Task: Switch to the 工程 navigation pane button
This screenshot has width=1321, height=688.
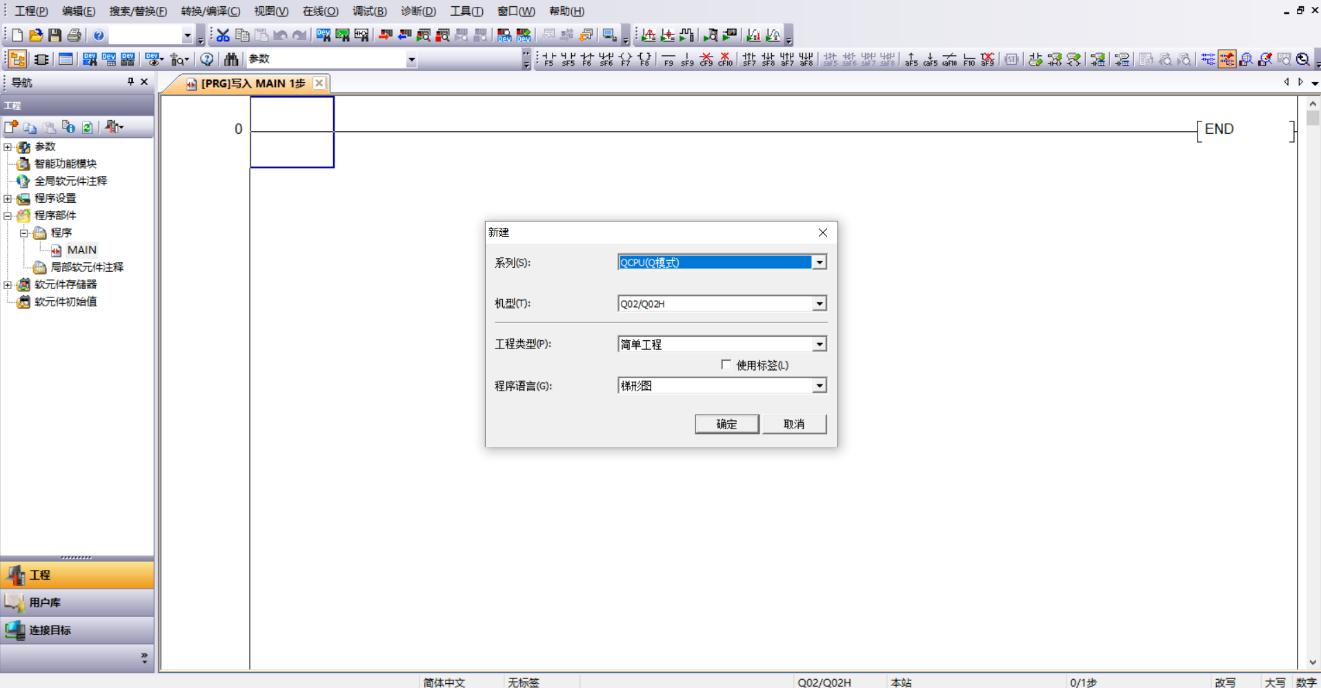Action: tap(77, 575)
